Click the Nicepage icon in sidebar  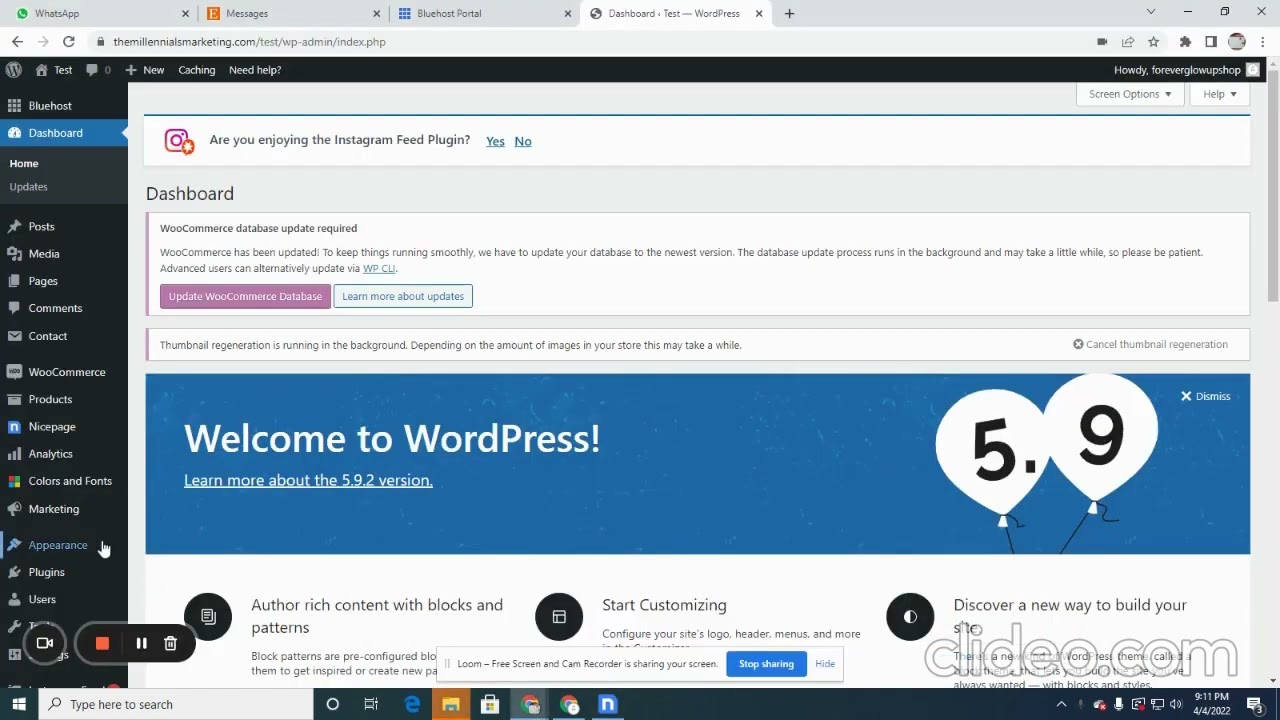coord(14,427)
